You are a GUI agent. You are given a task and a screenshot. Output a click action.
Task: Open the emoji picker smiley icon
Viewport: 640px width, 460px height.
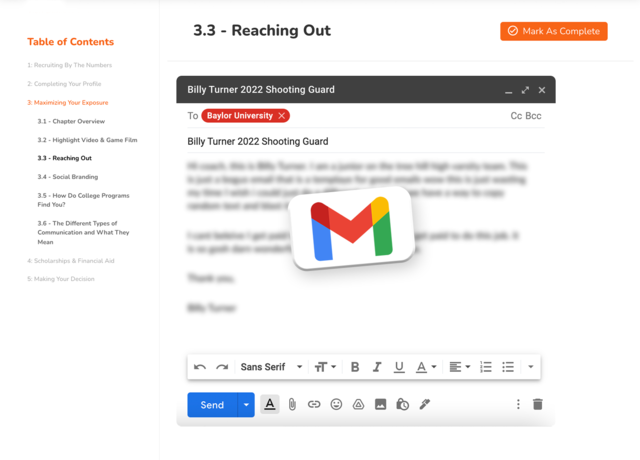(x=336, y=404)
